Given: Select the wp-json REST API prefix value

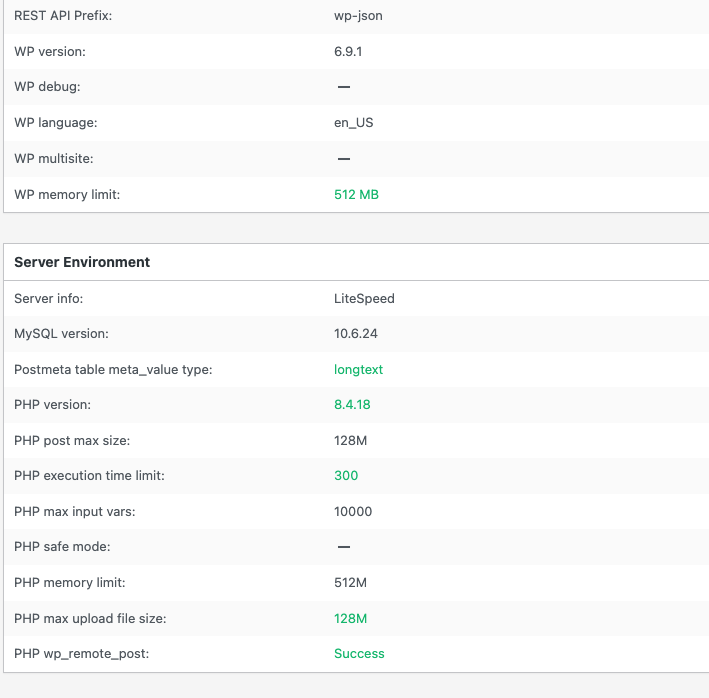Looking at the screenshot, I should point(356,15).
